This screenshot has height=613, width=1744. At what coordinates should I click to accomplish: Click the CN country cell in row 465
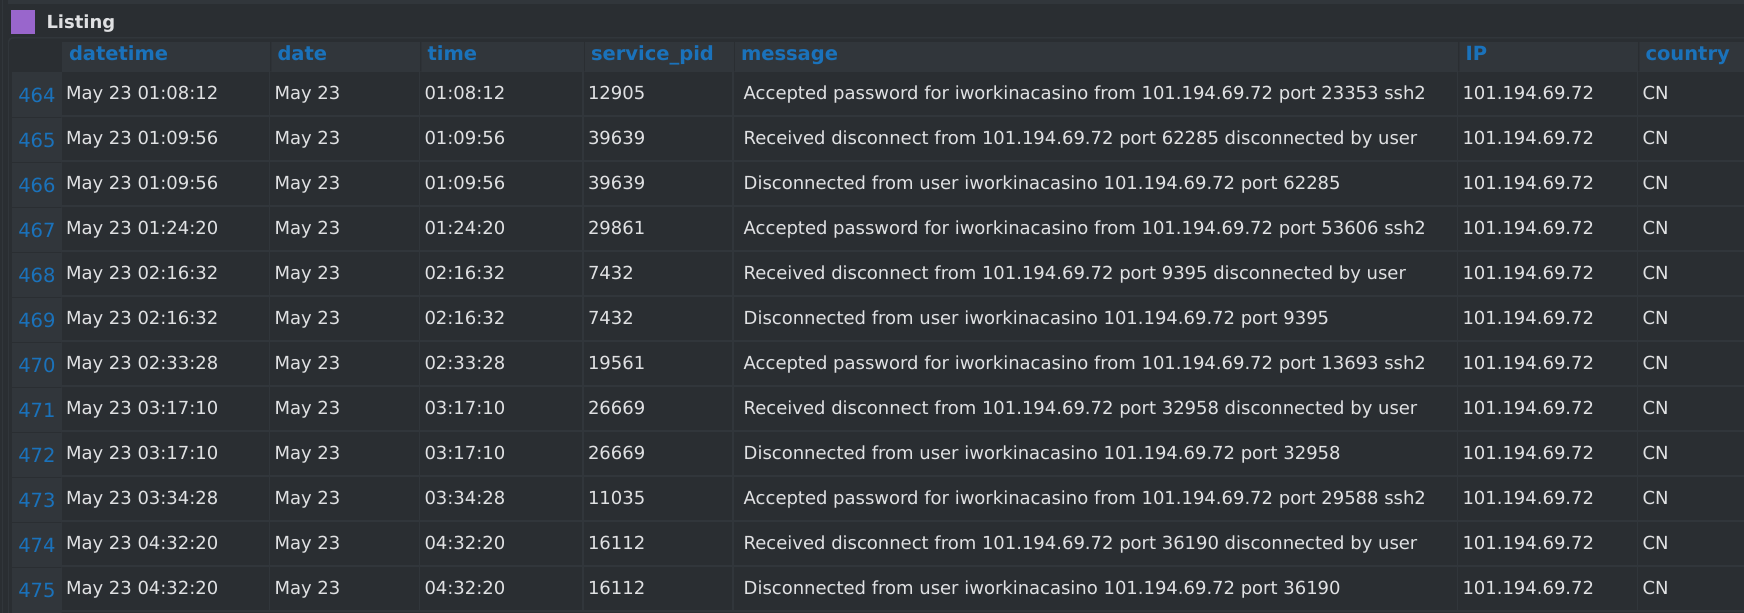pos(1654,138)
